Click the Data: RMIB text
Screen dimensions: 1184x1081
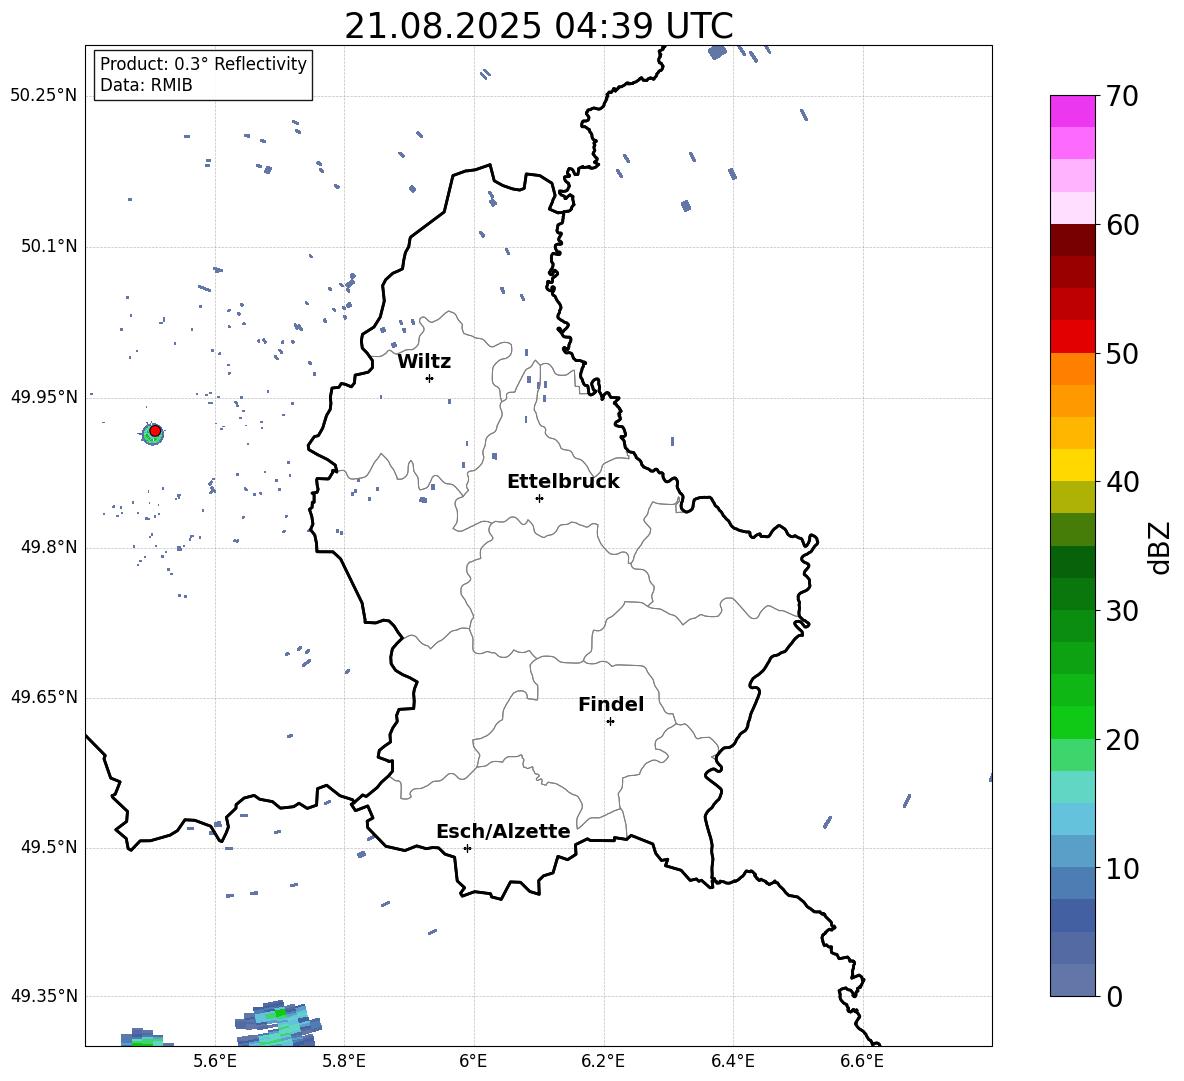[x=146, y=85]
